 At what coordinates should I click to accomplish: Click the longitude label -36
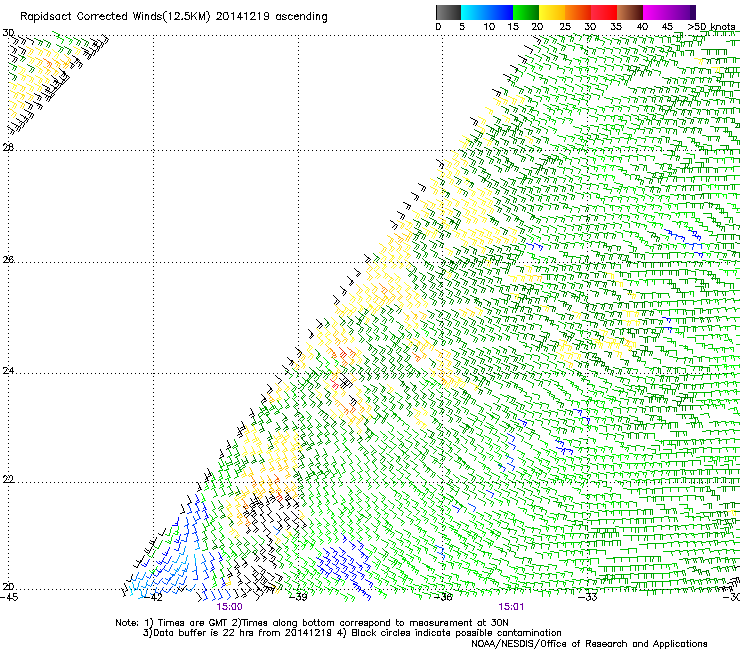click(443, 597)
